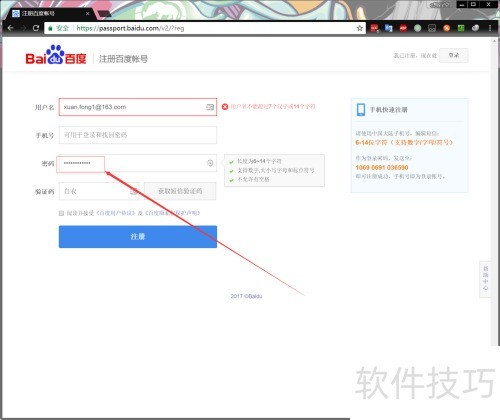This screenshot has width=500, height=420.
Task: Click the green secure lock icon in the address bar
Action: click(x=50, y=28)
